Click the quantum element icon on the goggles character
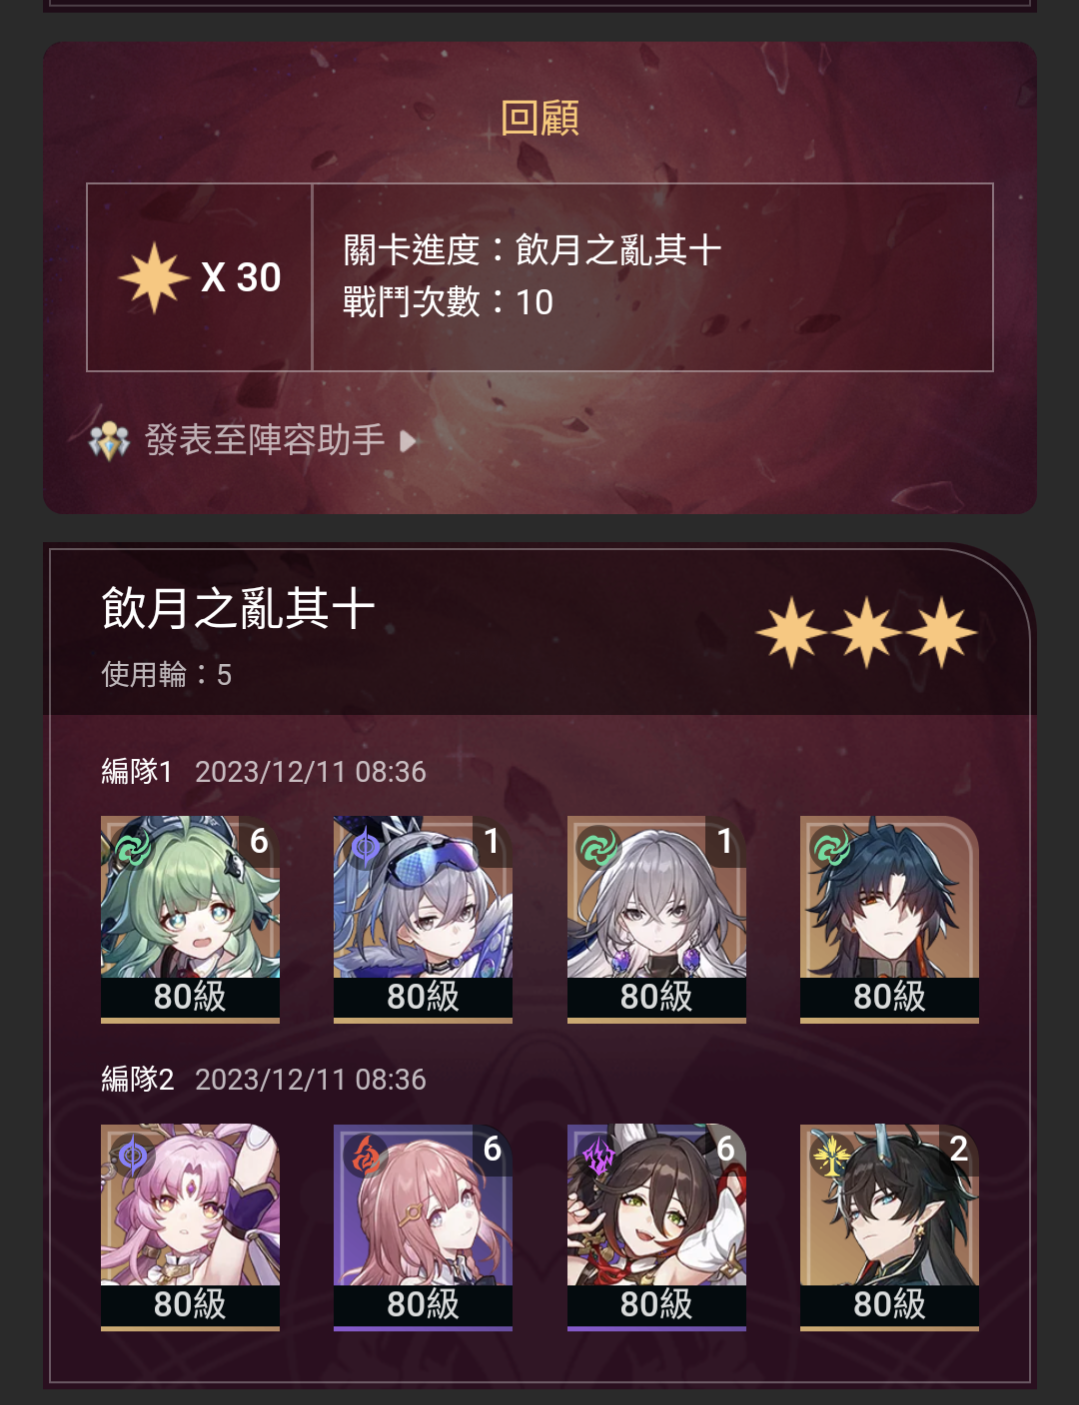 tap(364, 848)
